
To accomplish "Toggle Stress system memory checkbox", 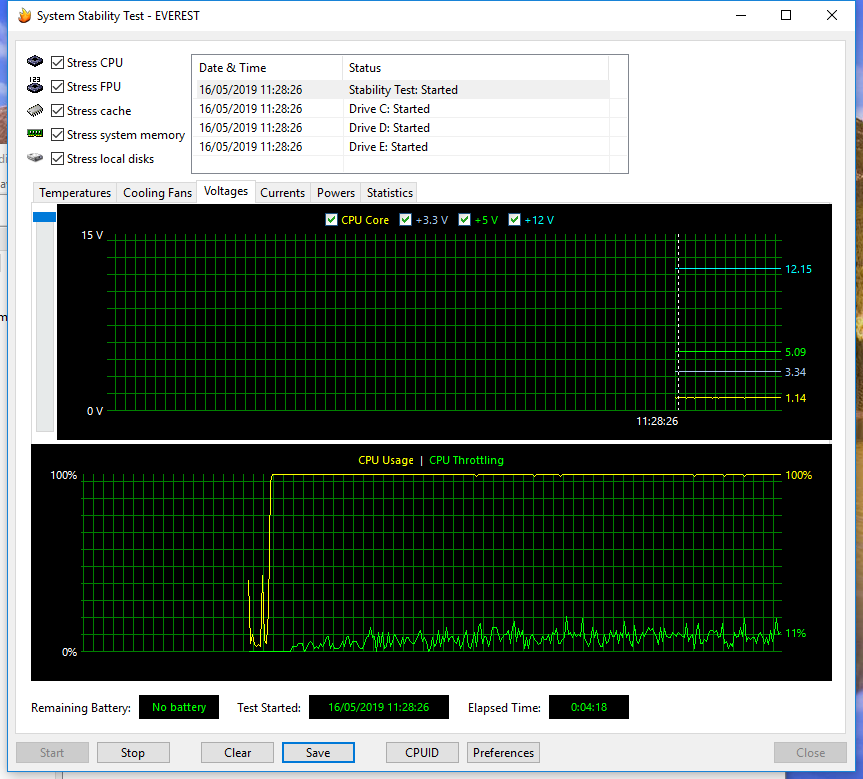I will (x=57, y=134).
